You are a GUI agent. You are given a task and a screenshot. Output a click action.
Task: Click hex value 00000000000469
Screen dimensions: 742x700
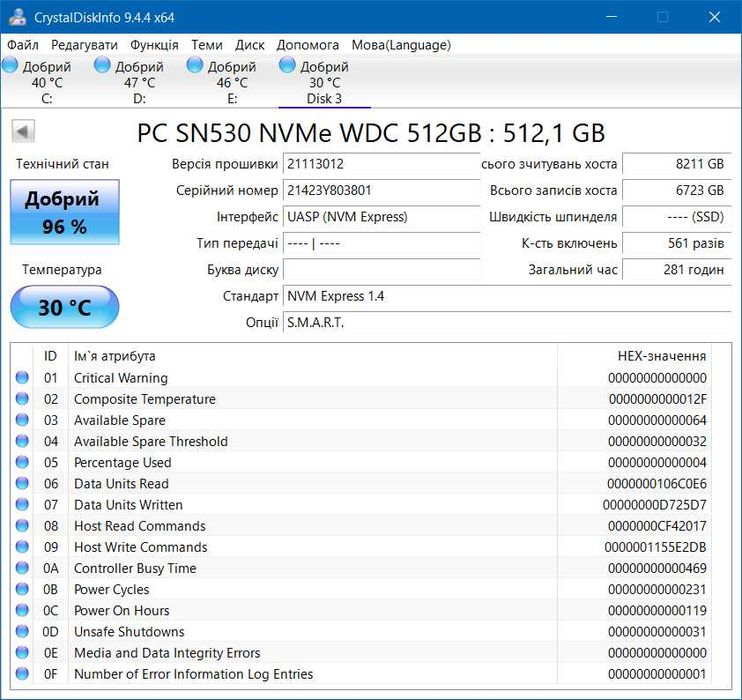coord(657,568)
